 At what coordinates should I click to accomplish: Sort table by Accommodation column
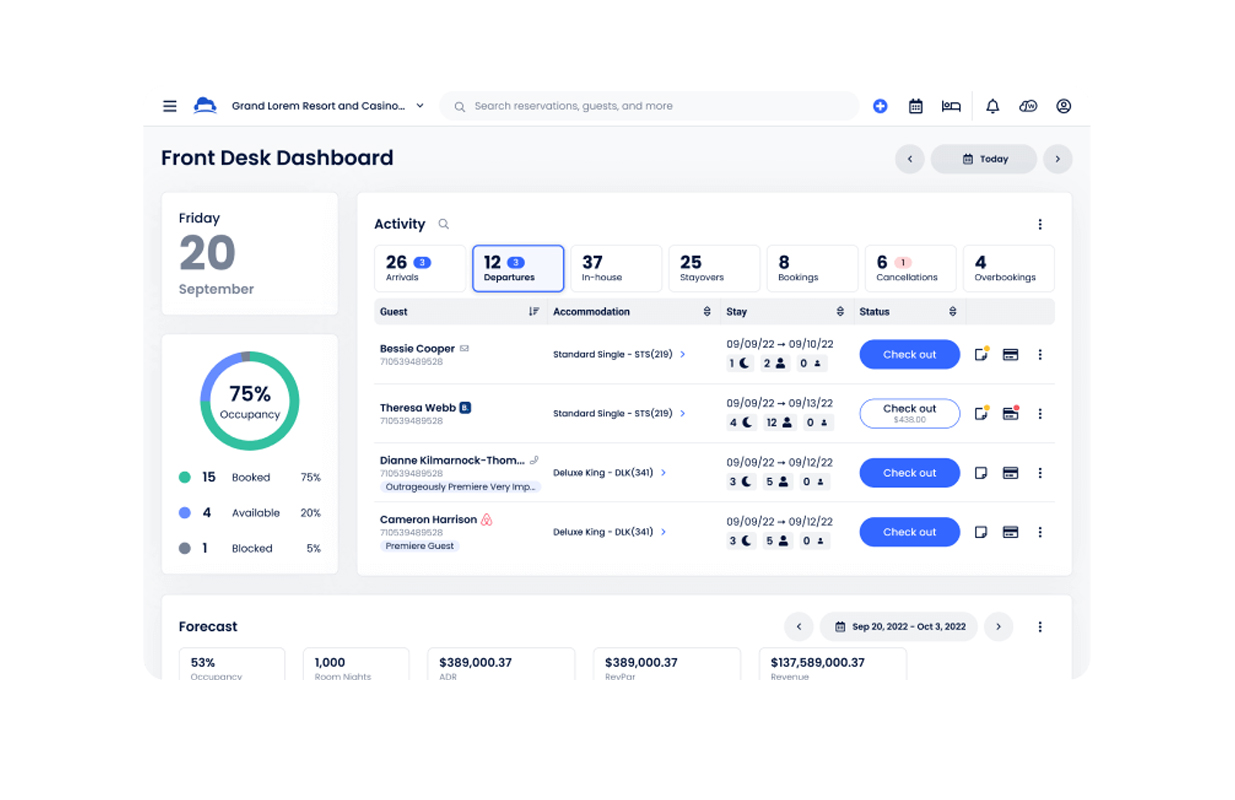click(706, 312)
